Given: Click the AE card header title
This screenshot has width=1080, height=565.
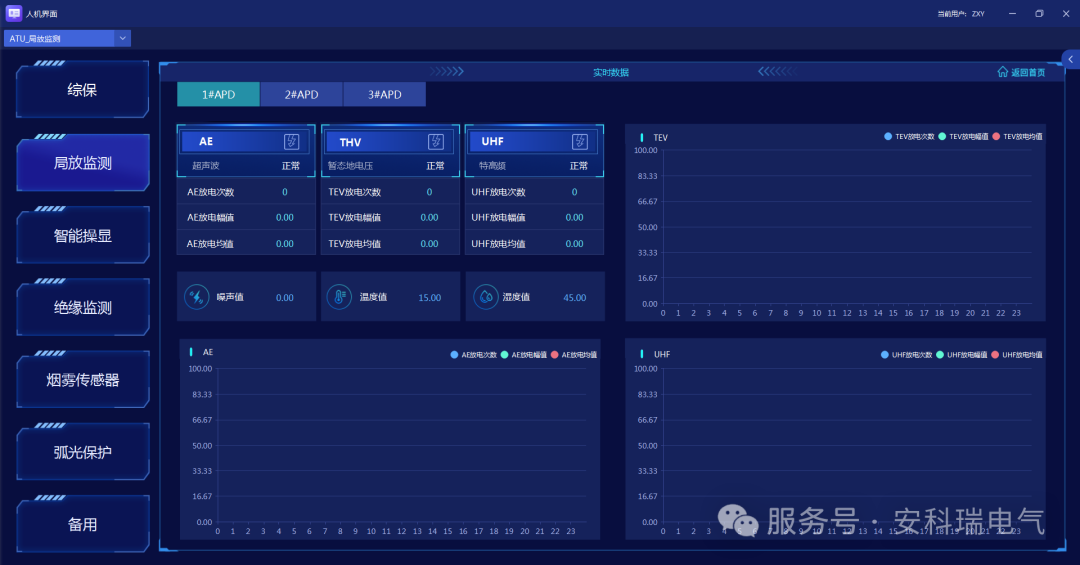Looking at the screenshot, I should tap(206, 141).
